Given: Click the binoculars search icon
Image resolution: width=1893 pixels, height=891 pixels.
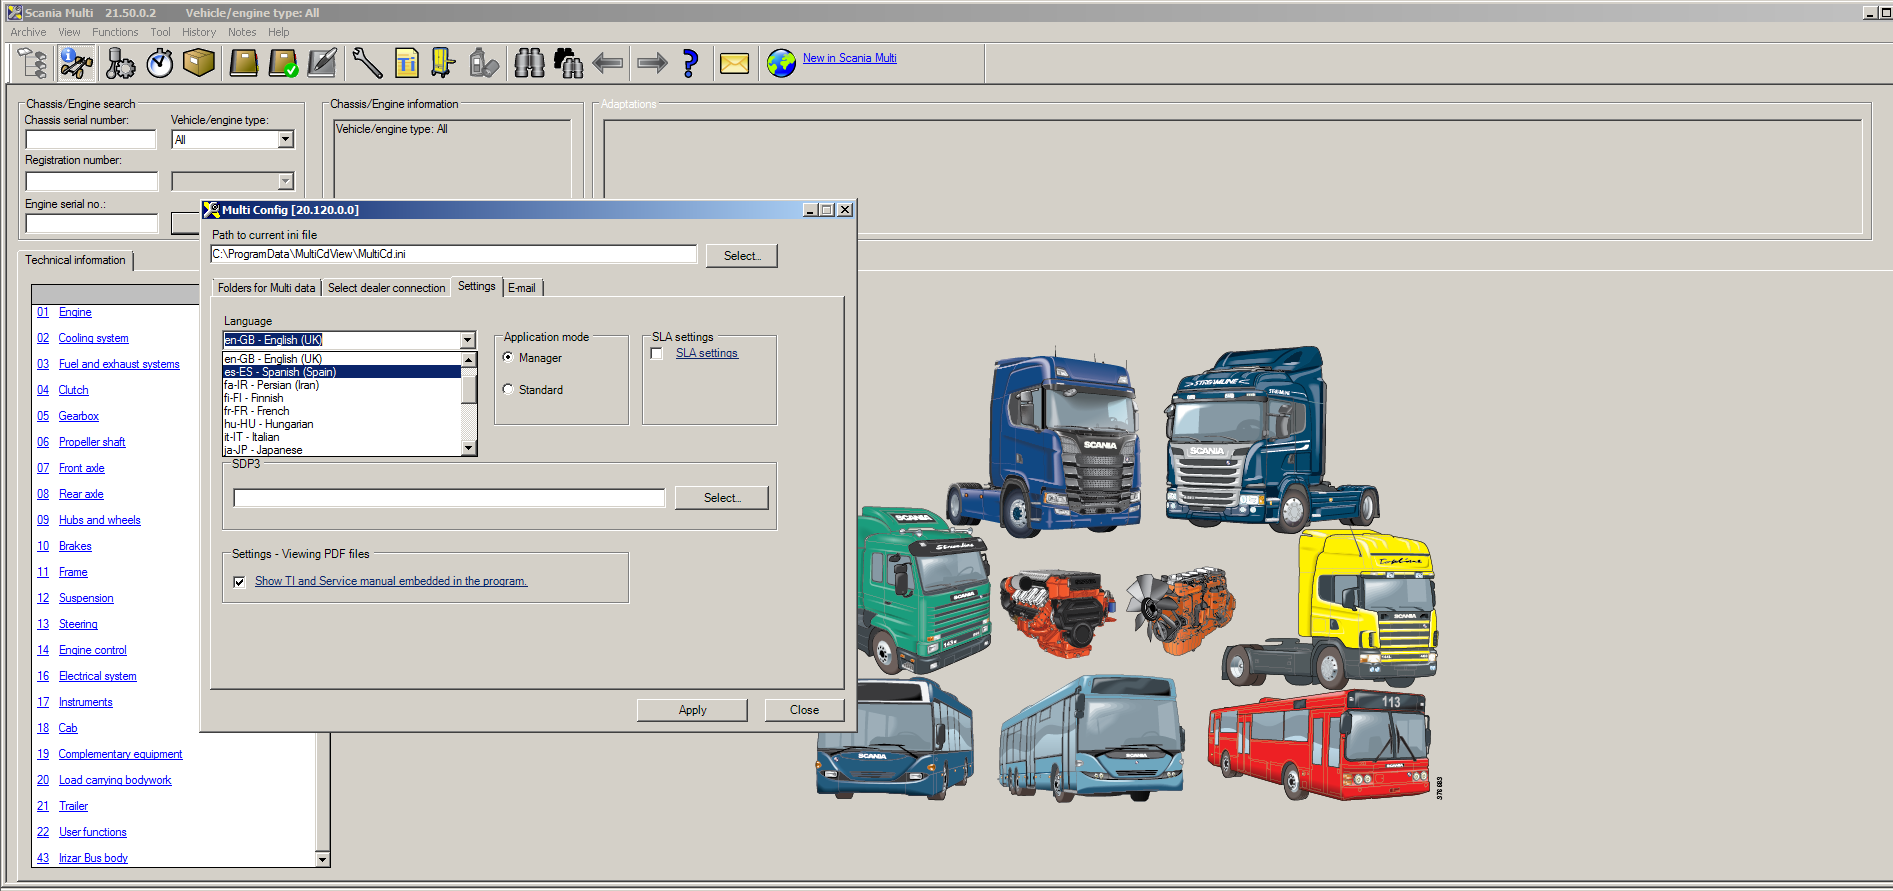Looking at the screenshot, I should pos(529,63).
